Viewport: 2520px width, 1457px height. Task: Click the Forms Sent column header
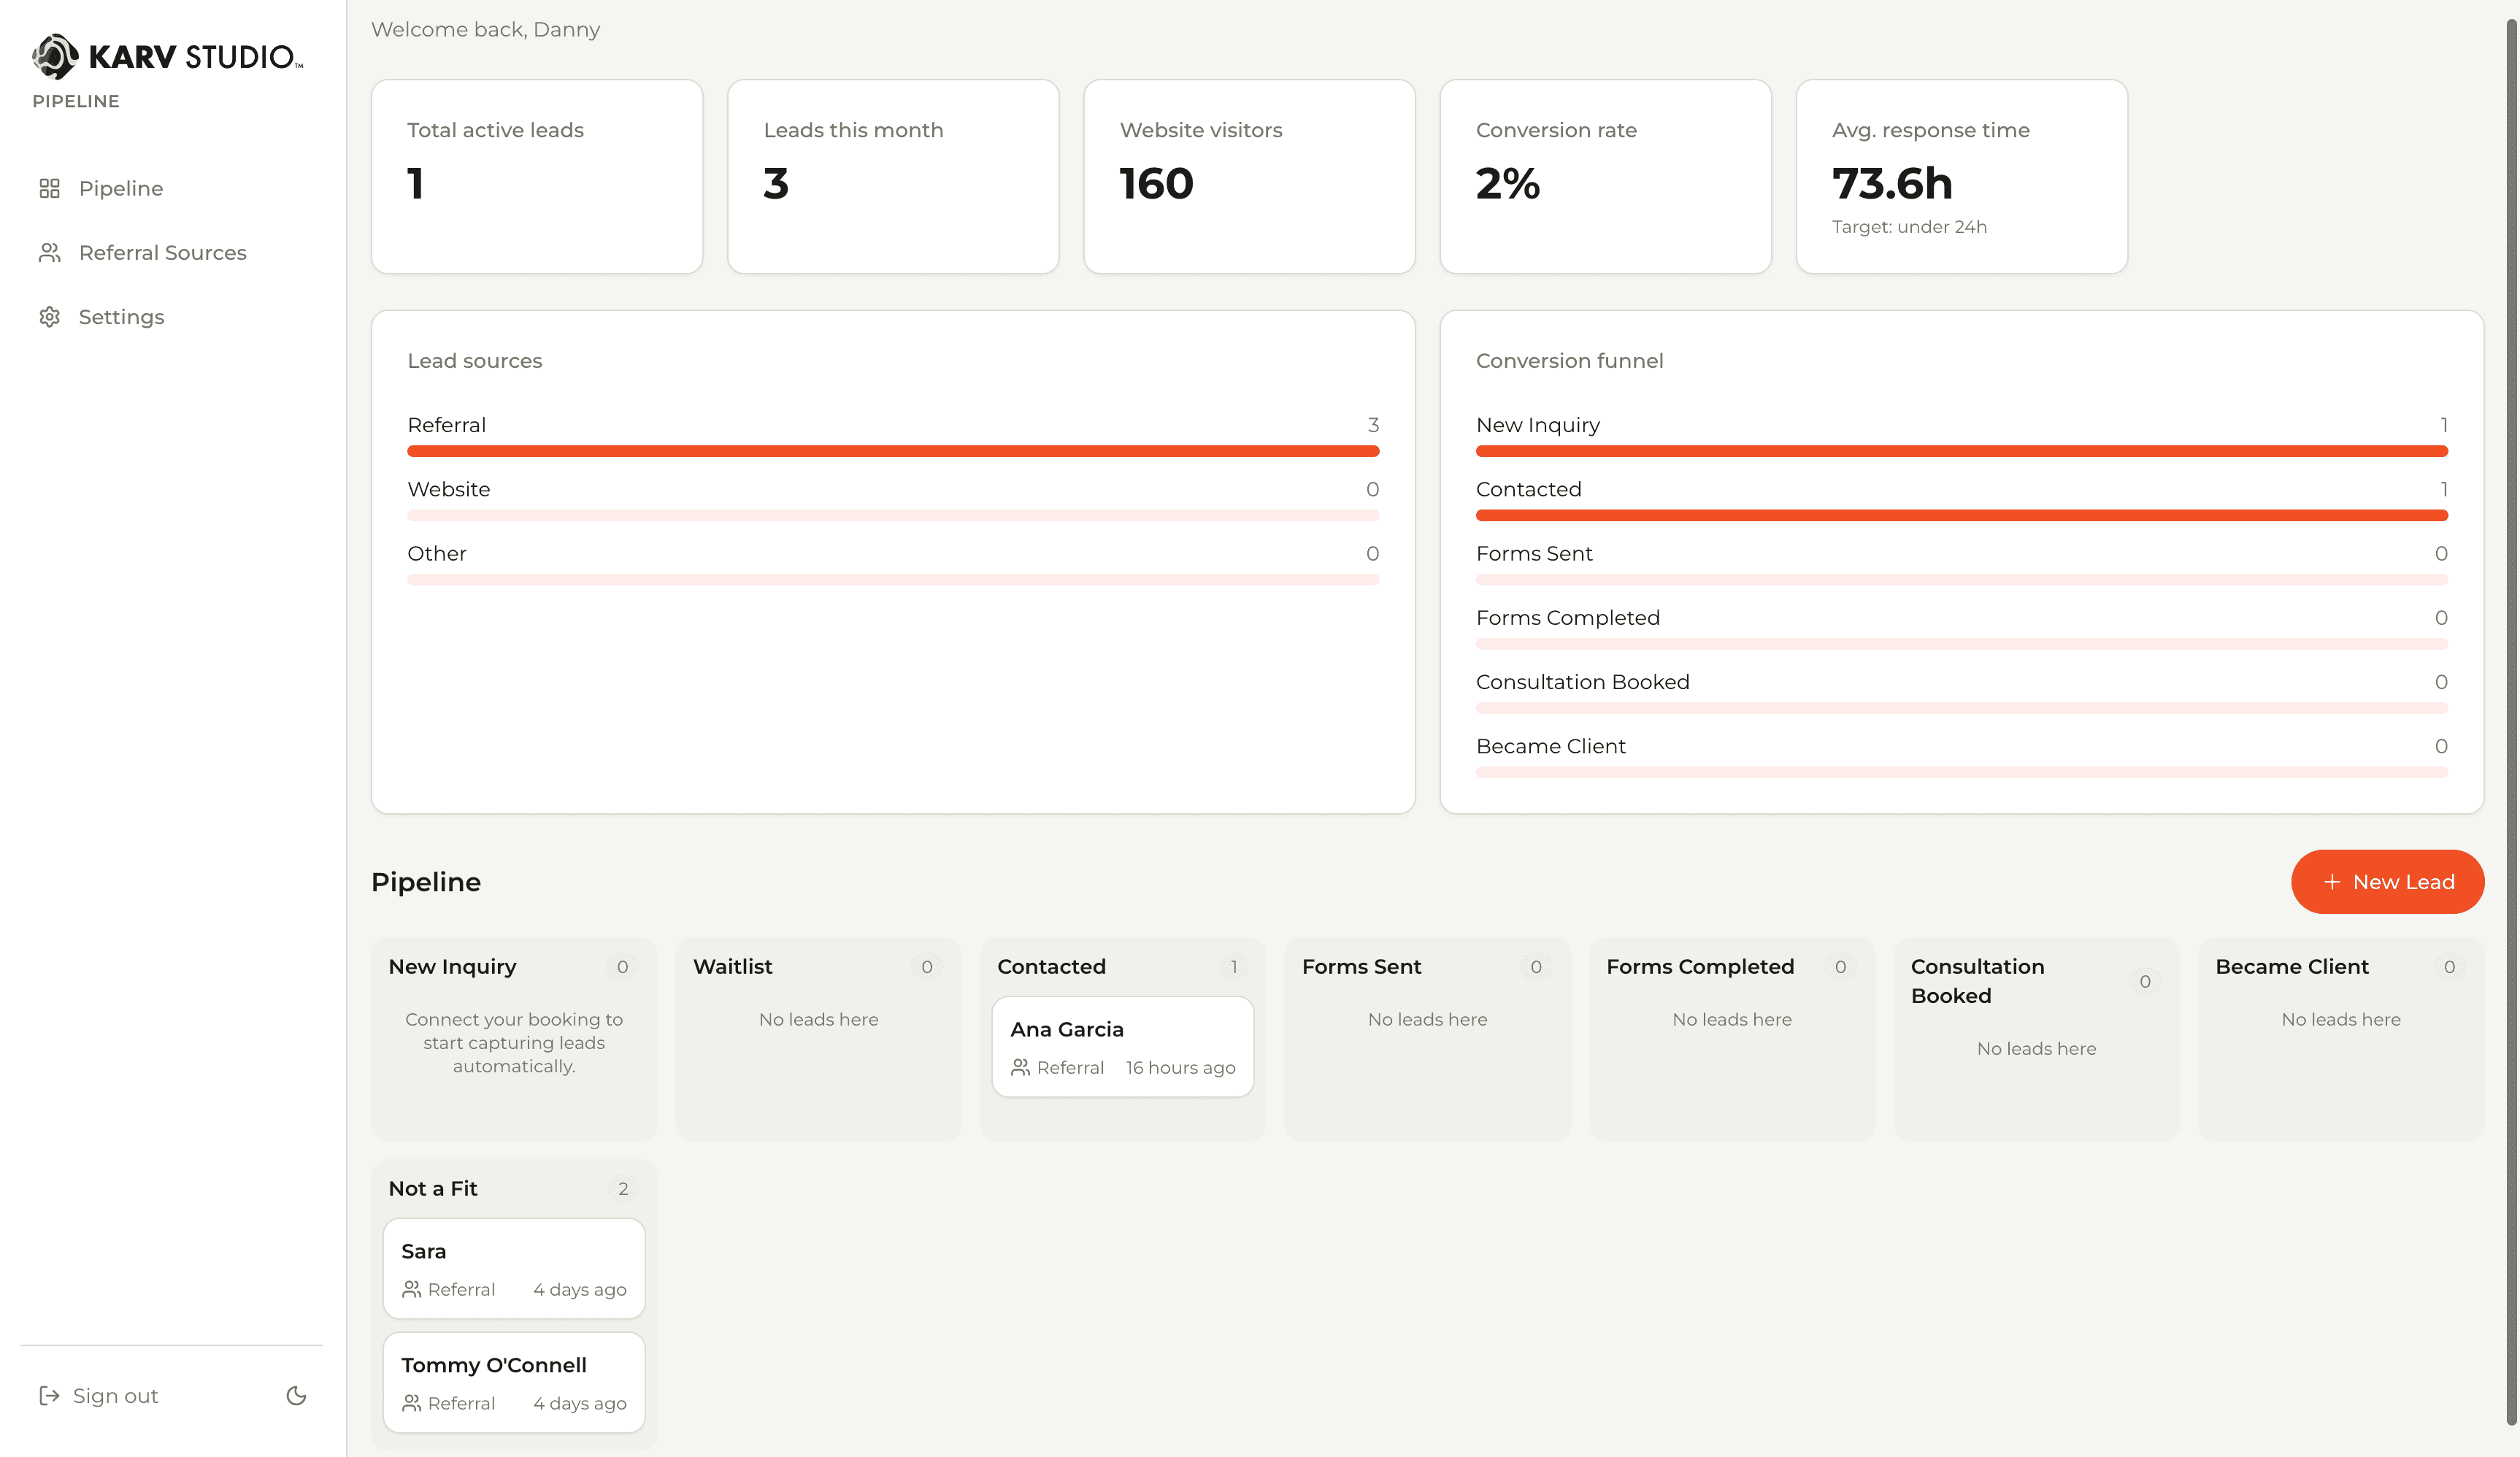(1361, 966)
